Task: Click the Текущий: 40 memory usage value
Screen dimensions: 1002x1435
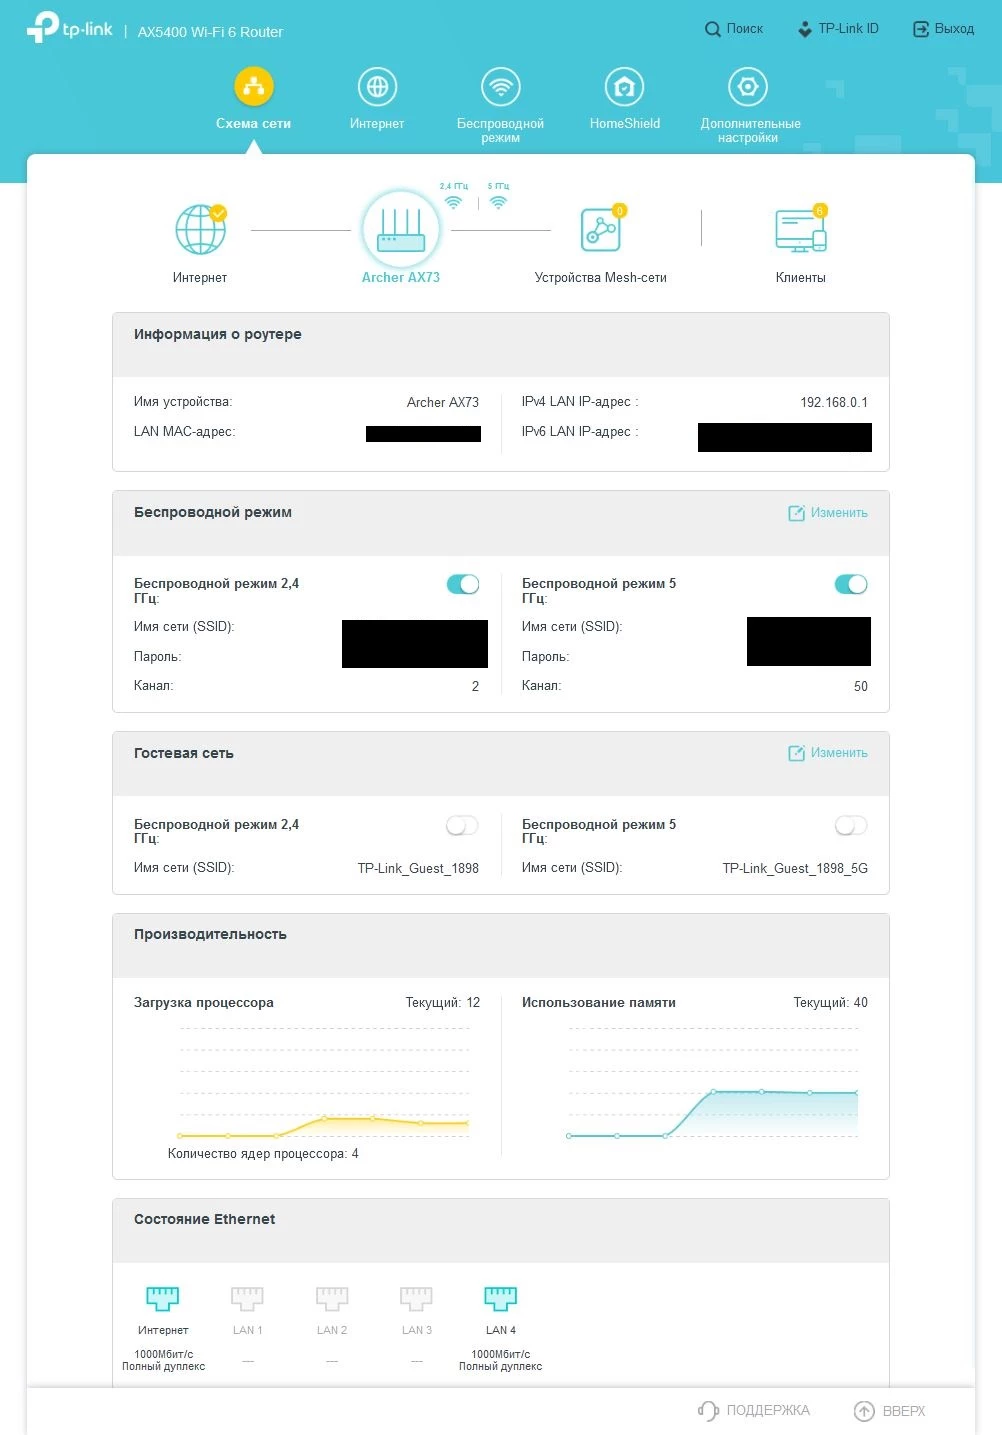Action: 831,1002
